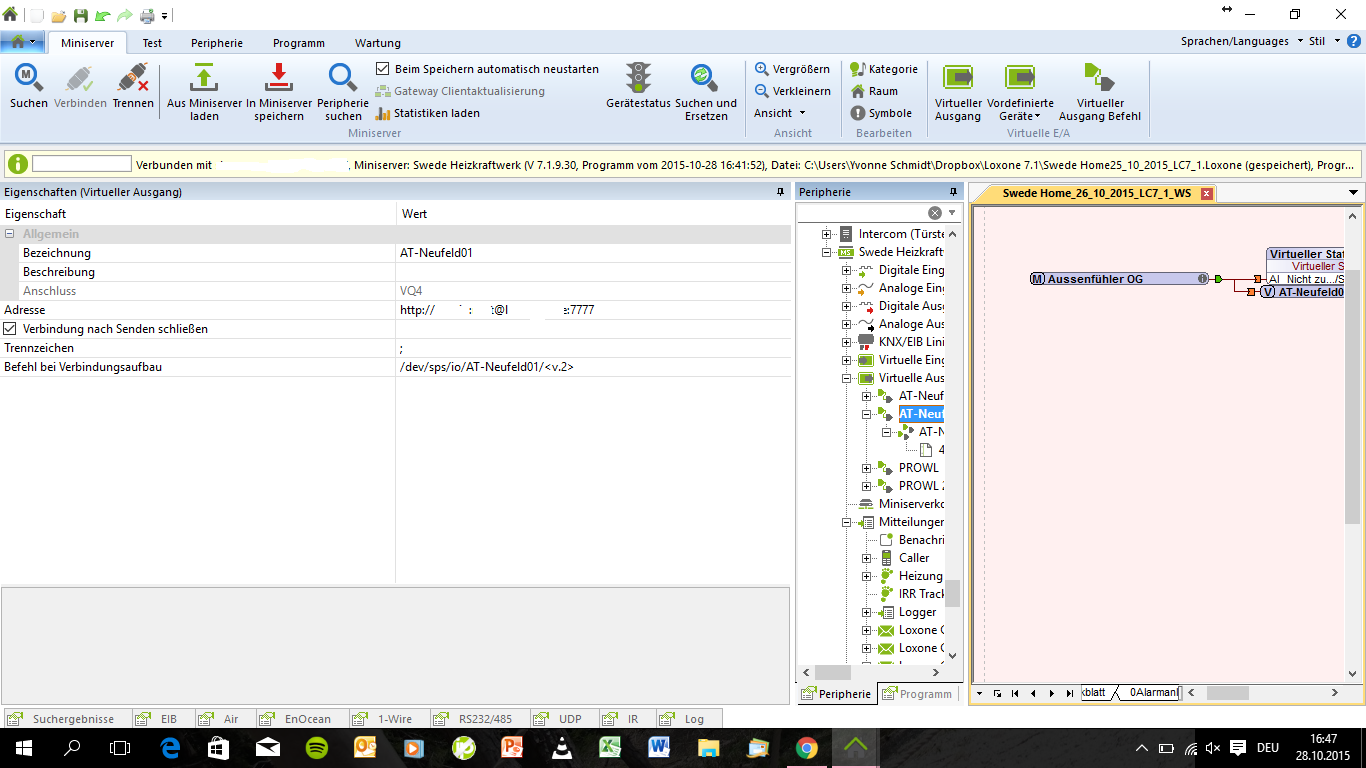Click the Bezeichnung value field AT-Neufeld01
Image resolution: width=1366 pixels, height=768 pixels.
[592, 253]
